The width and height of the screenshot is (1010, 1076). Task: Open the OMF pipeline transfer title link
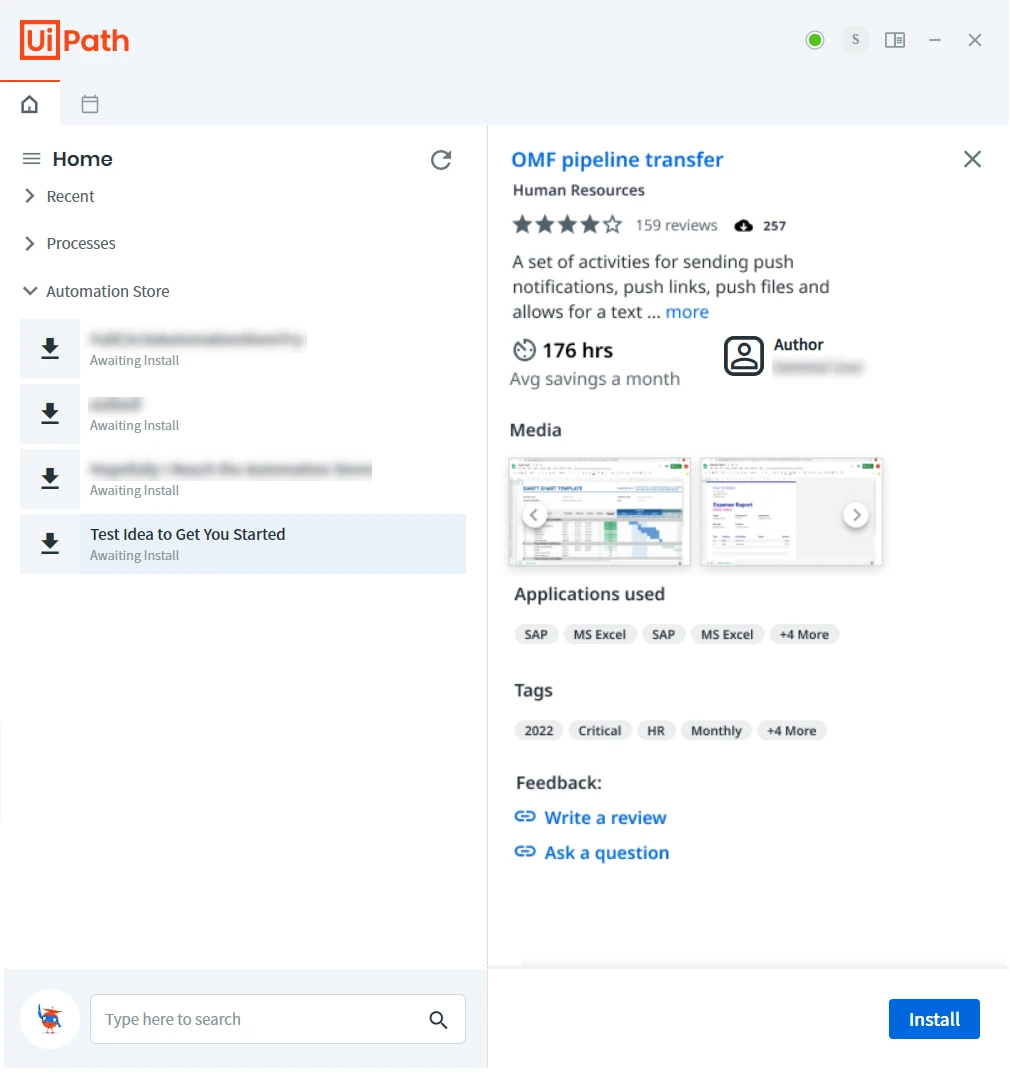point(617,160)
